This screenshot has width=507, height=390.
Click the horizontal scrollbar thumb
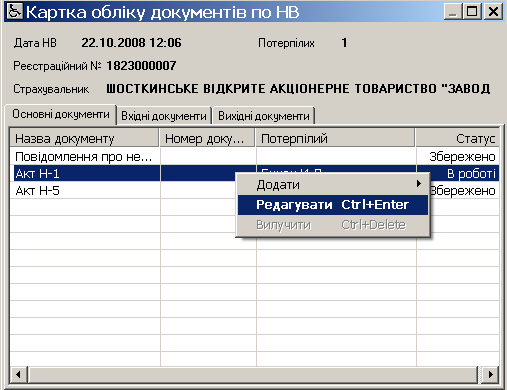click(x=253, y=374)
